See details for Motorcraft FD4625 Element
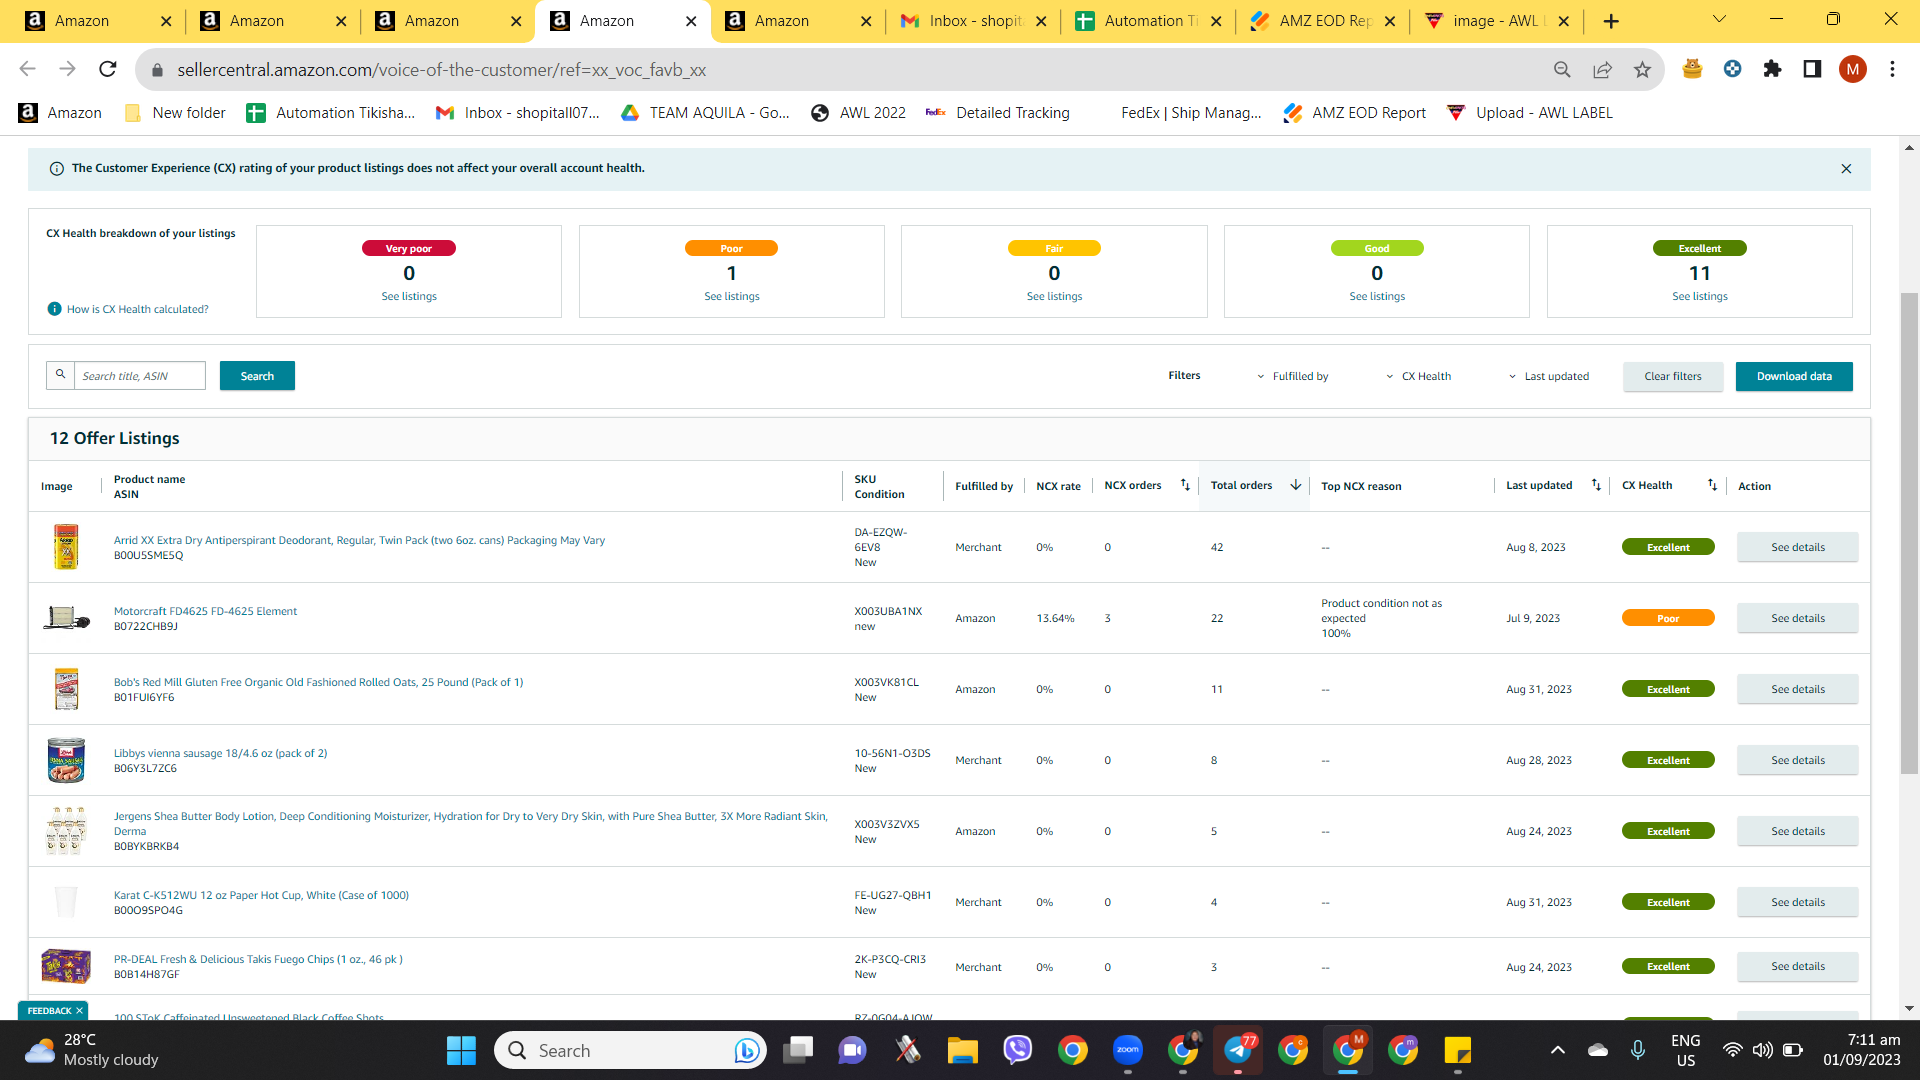The image size is (1920, 1080). pyautogui.click(x=1798, y=618)
